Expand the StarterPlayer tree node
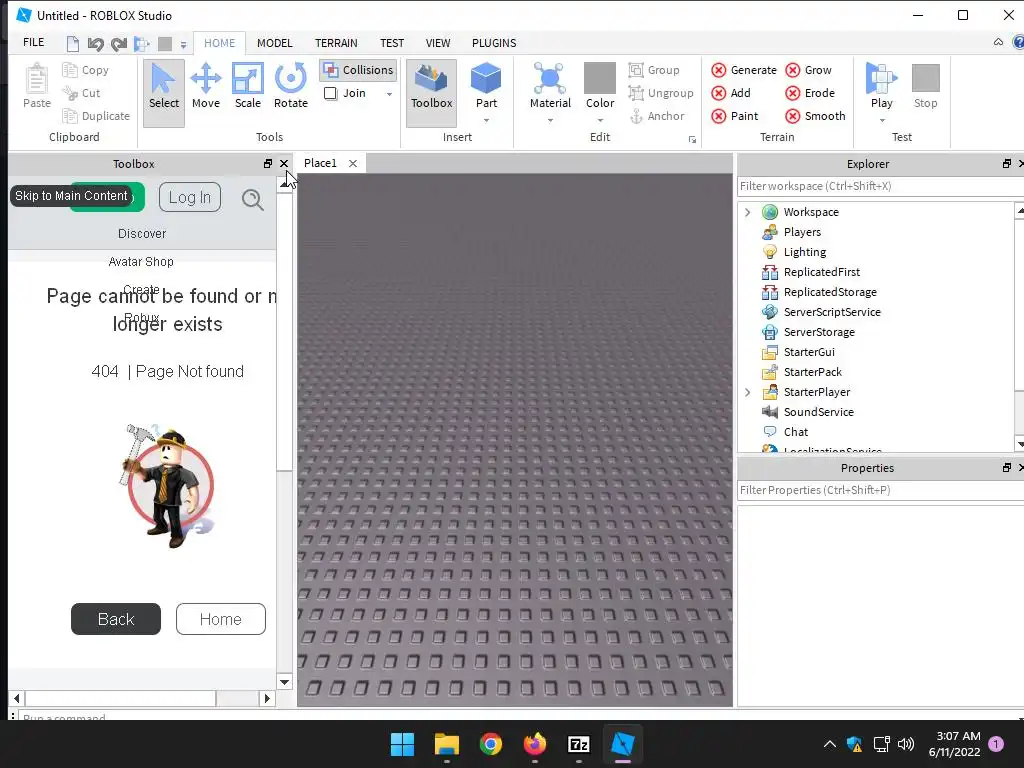The height and width of the screenshot is (768, 1024). coord(748,392)
